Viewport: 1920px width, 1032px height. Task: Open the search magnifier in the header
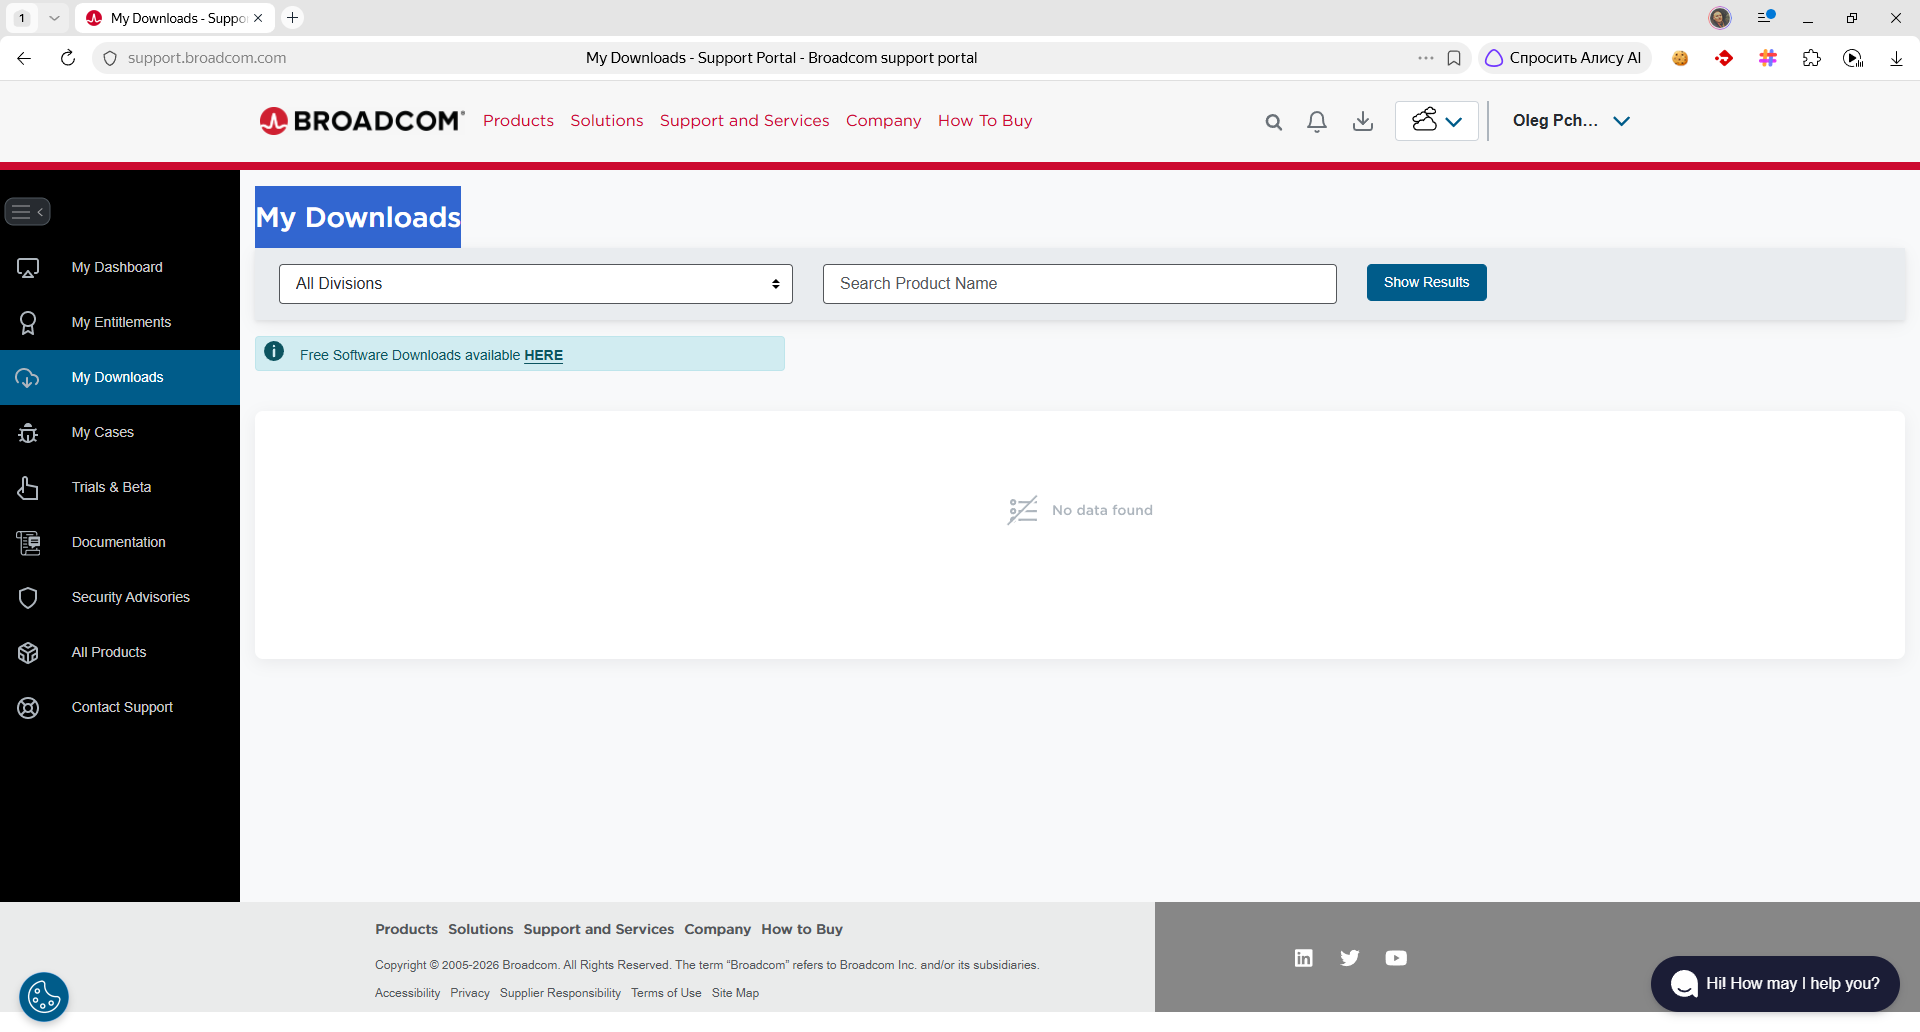coord(1273,122)
